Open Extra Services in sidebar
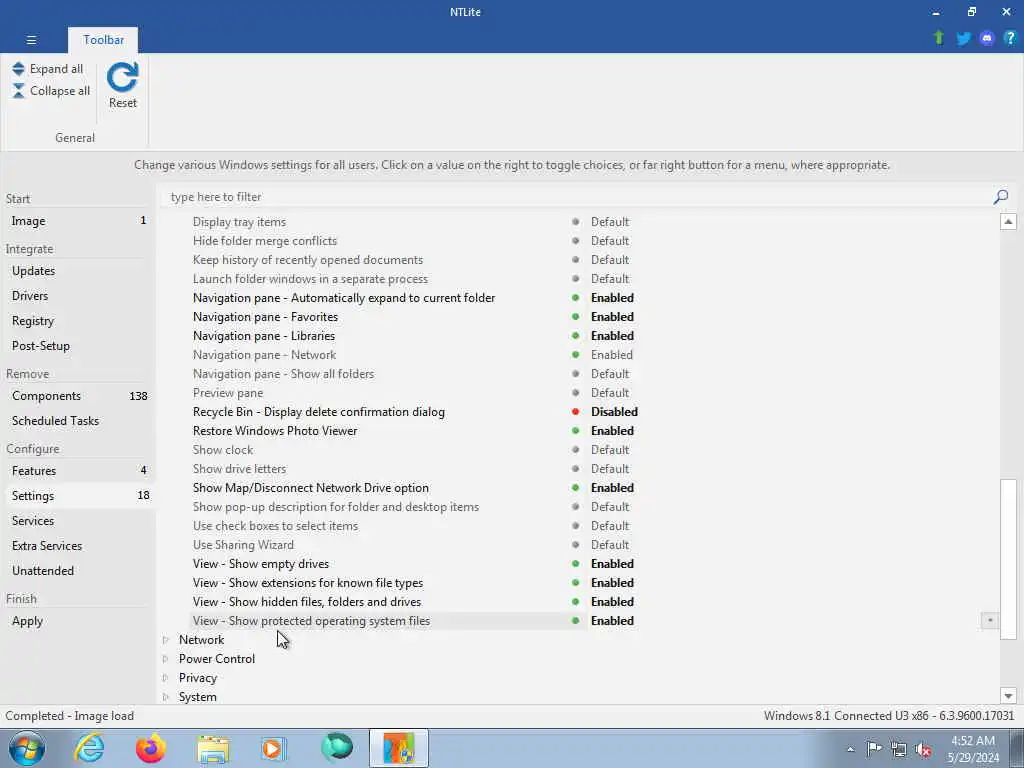The width and height of the screenshot is (1024, 768). click(78, 546)
